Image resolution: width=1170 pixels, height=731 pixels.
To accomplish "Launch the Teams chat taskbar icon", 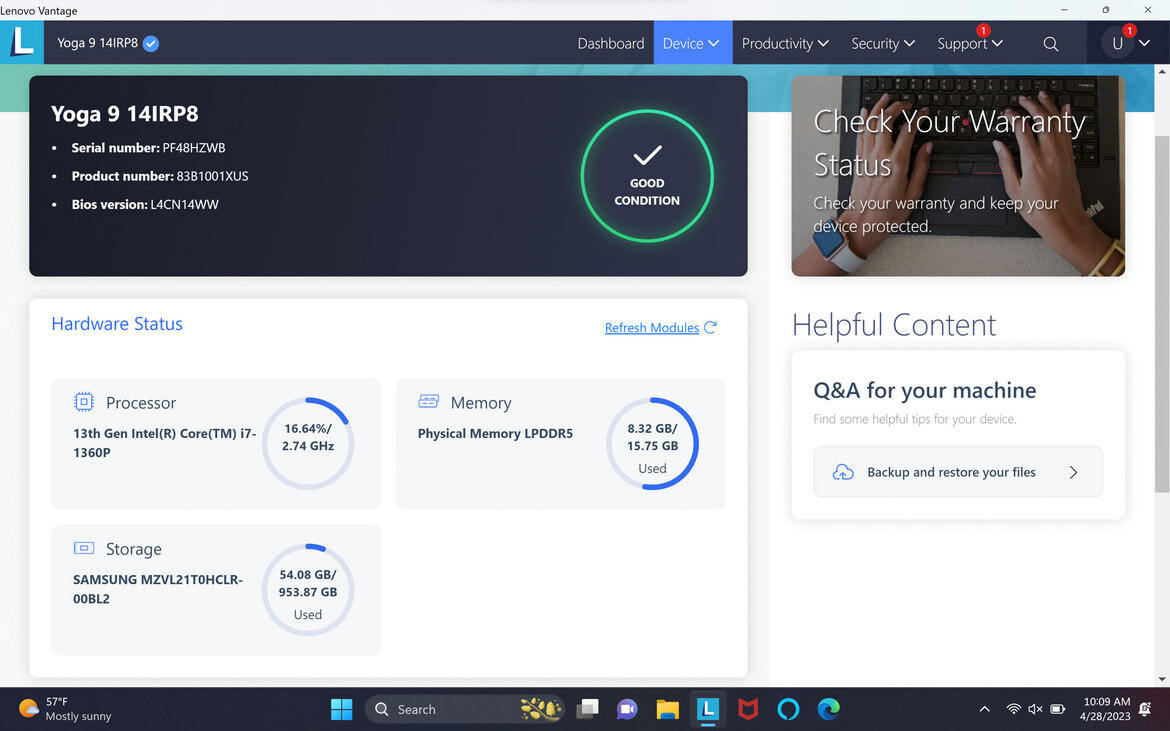I will 627,709.
